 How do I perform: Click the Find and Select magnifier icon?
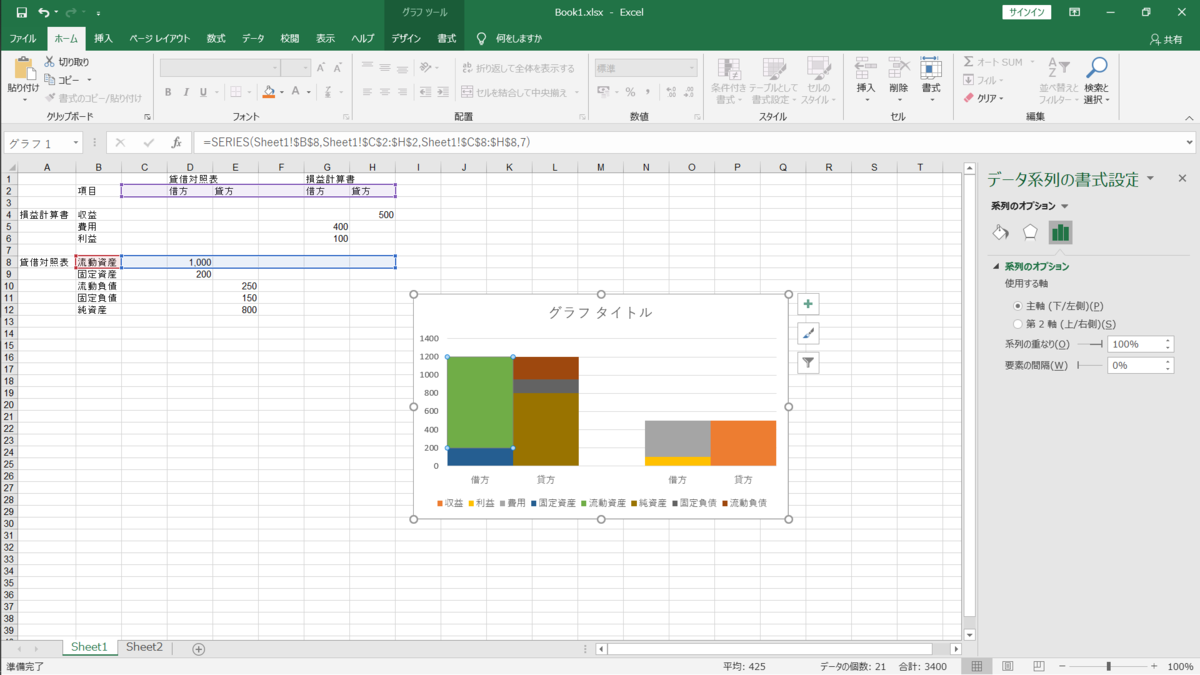1097,67
